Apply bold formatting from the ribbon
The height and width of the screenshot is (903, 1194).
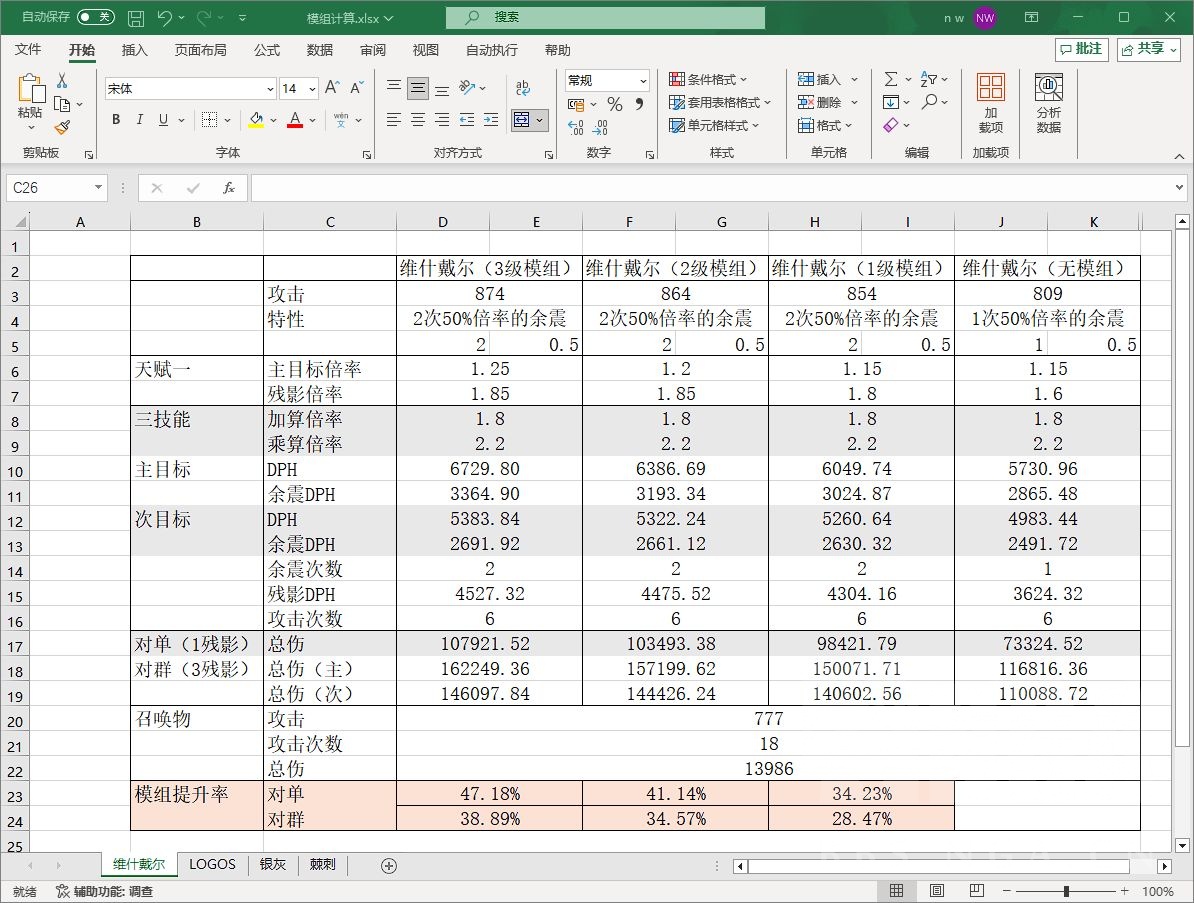[x=115, y=119]
